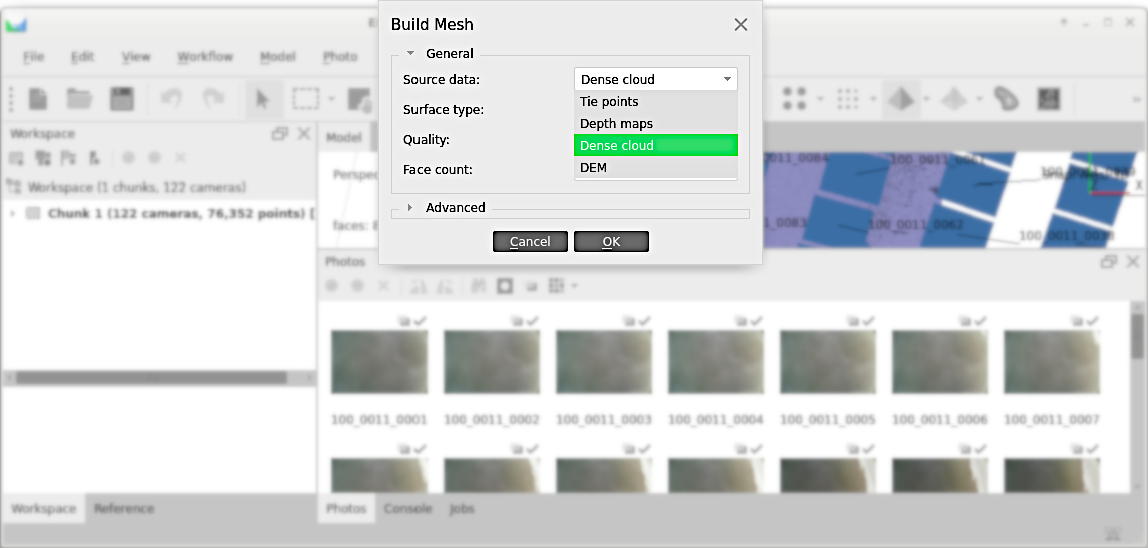The width and height of the screenshot is (1148, 548).
Task: Collapse the General section in Build Mesh
Action: click(x=411, y=53)
